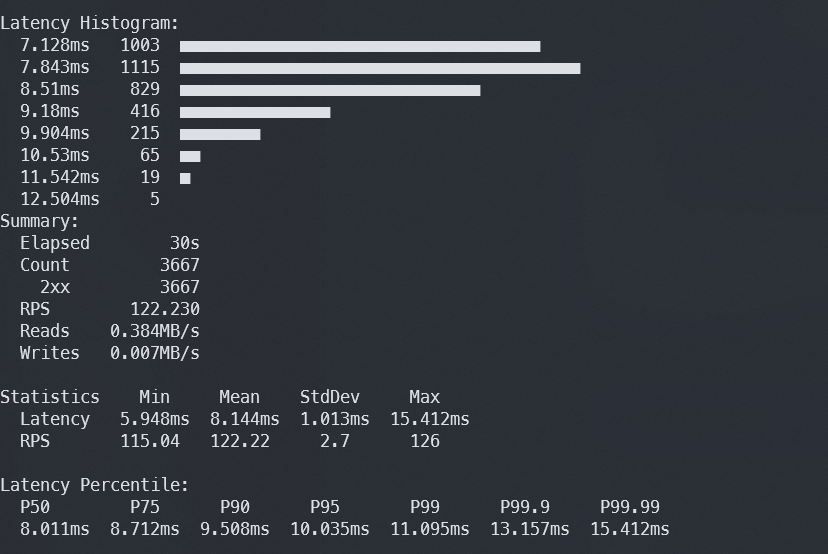The width and height of the screenshot is (828, 554).
Task: Click the "Summary:" heading
Action: pyautogui.click(x=40, y=221)
